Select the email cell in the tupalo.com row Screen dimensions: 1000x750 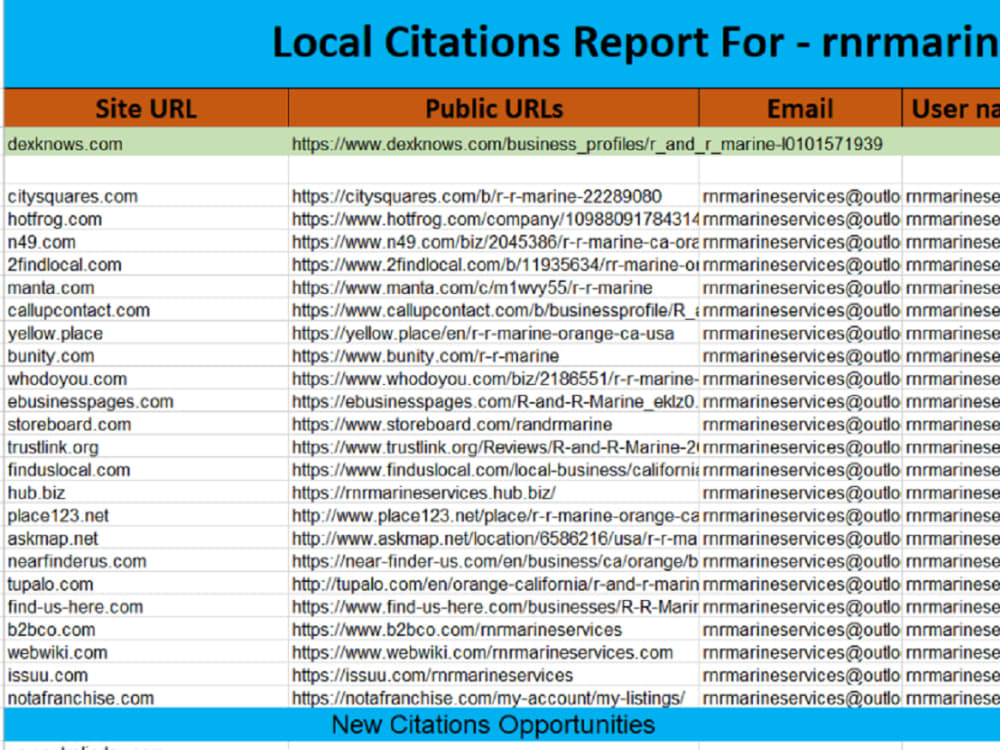click(x=800, y=584)
